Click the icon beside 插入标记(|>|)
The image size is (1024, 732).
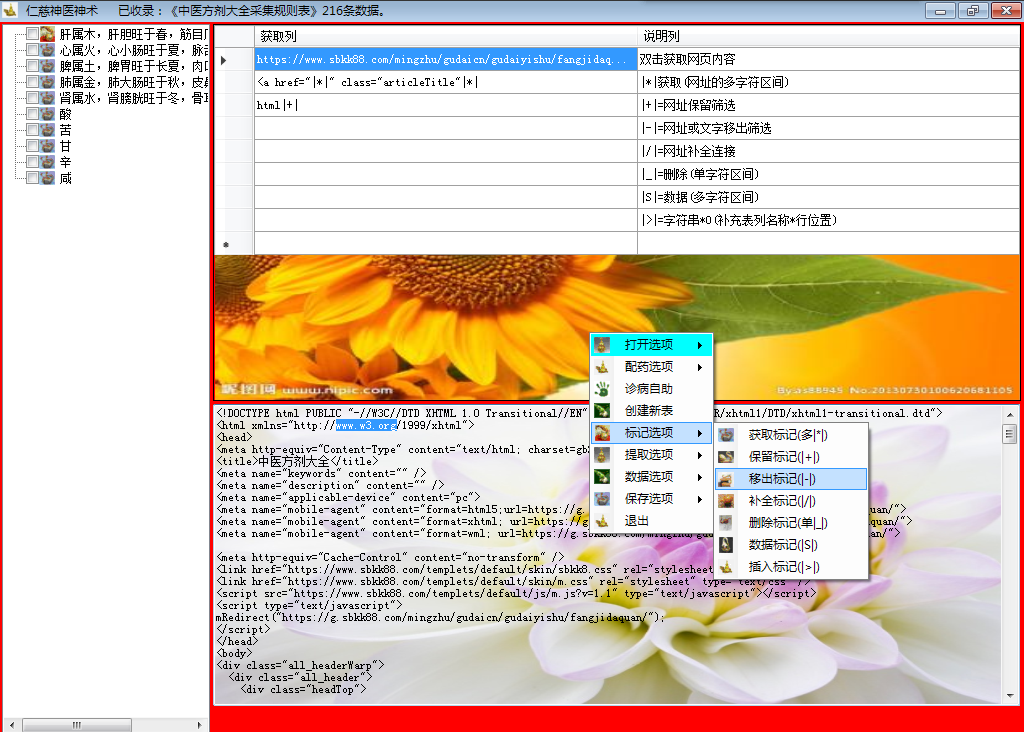pyautogui.click(x=726, y=567)
